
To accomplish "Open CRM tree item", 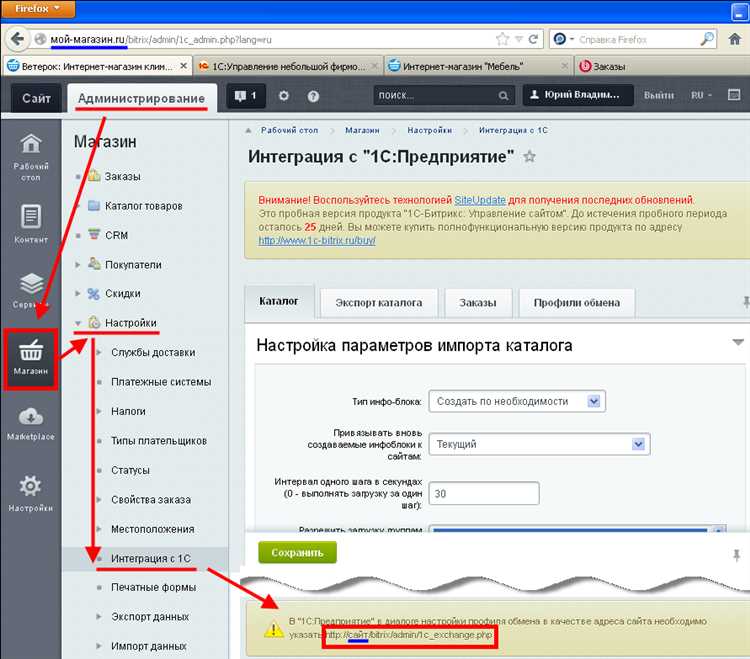I will click(x=116, y=235).
